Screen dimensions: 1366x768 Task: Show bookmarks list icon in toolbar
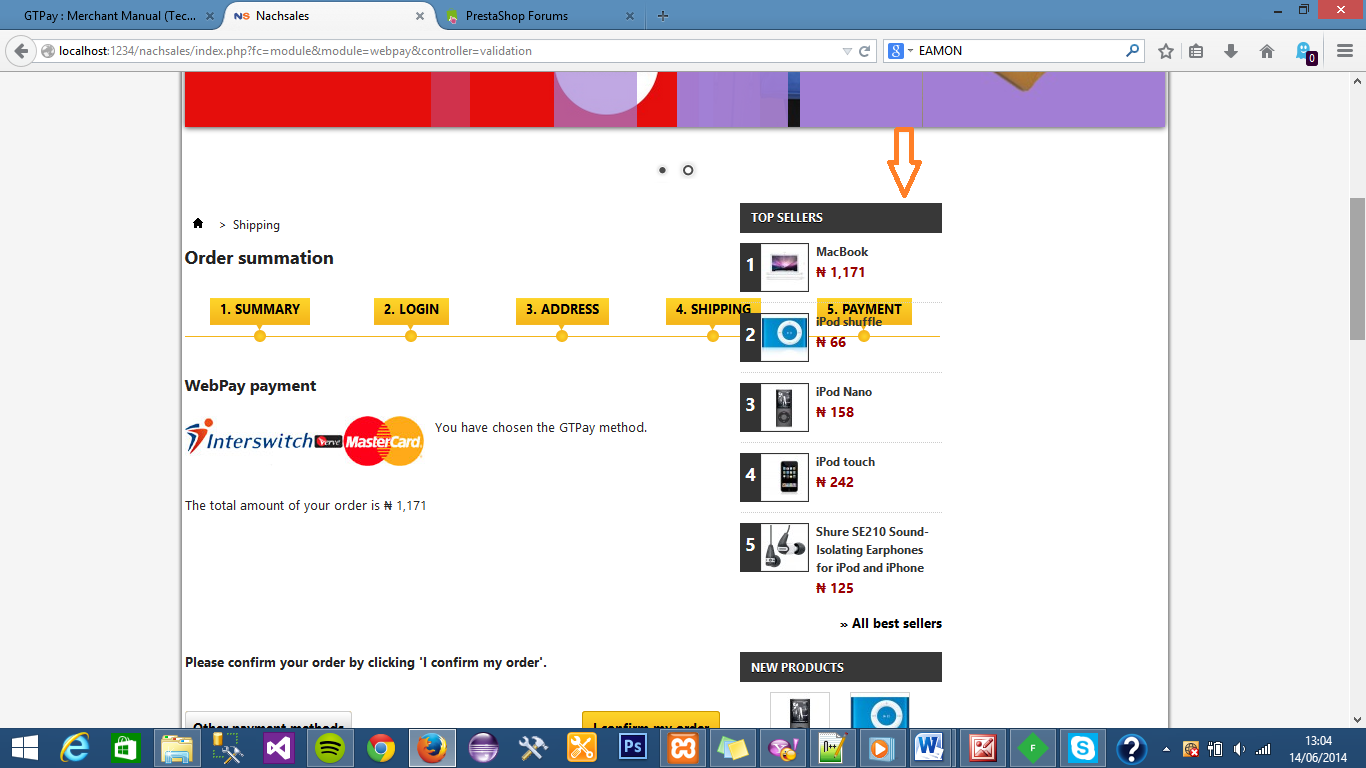(x=1197, y=51)
